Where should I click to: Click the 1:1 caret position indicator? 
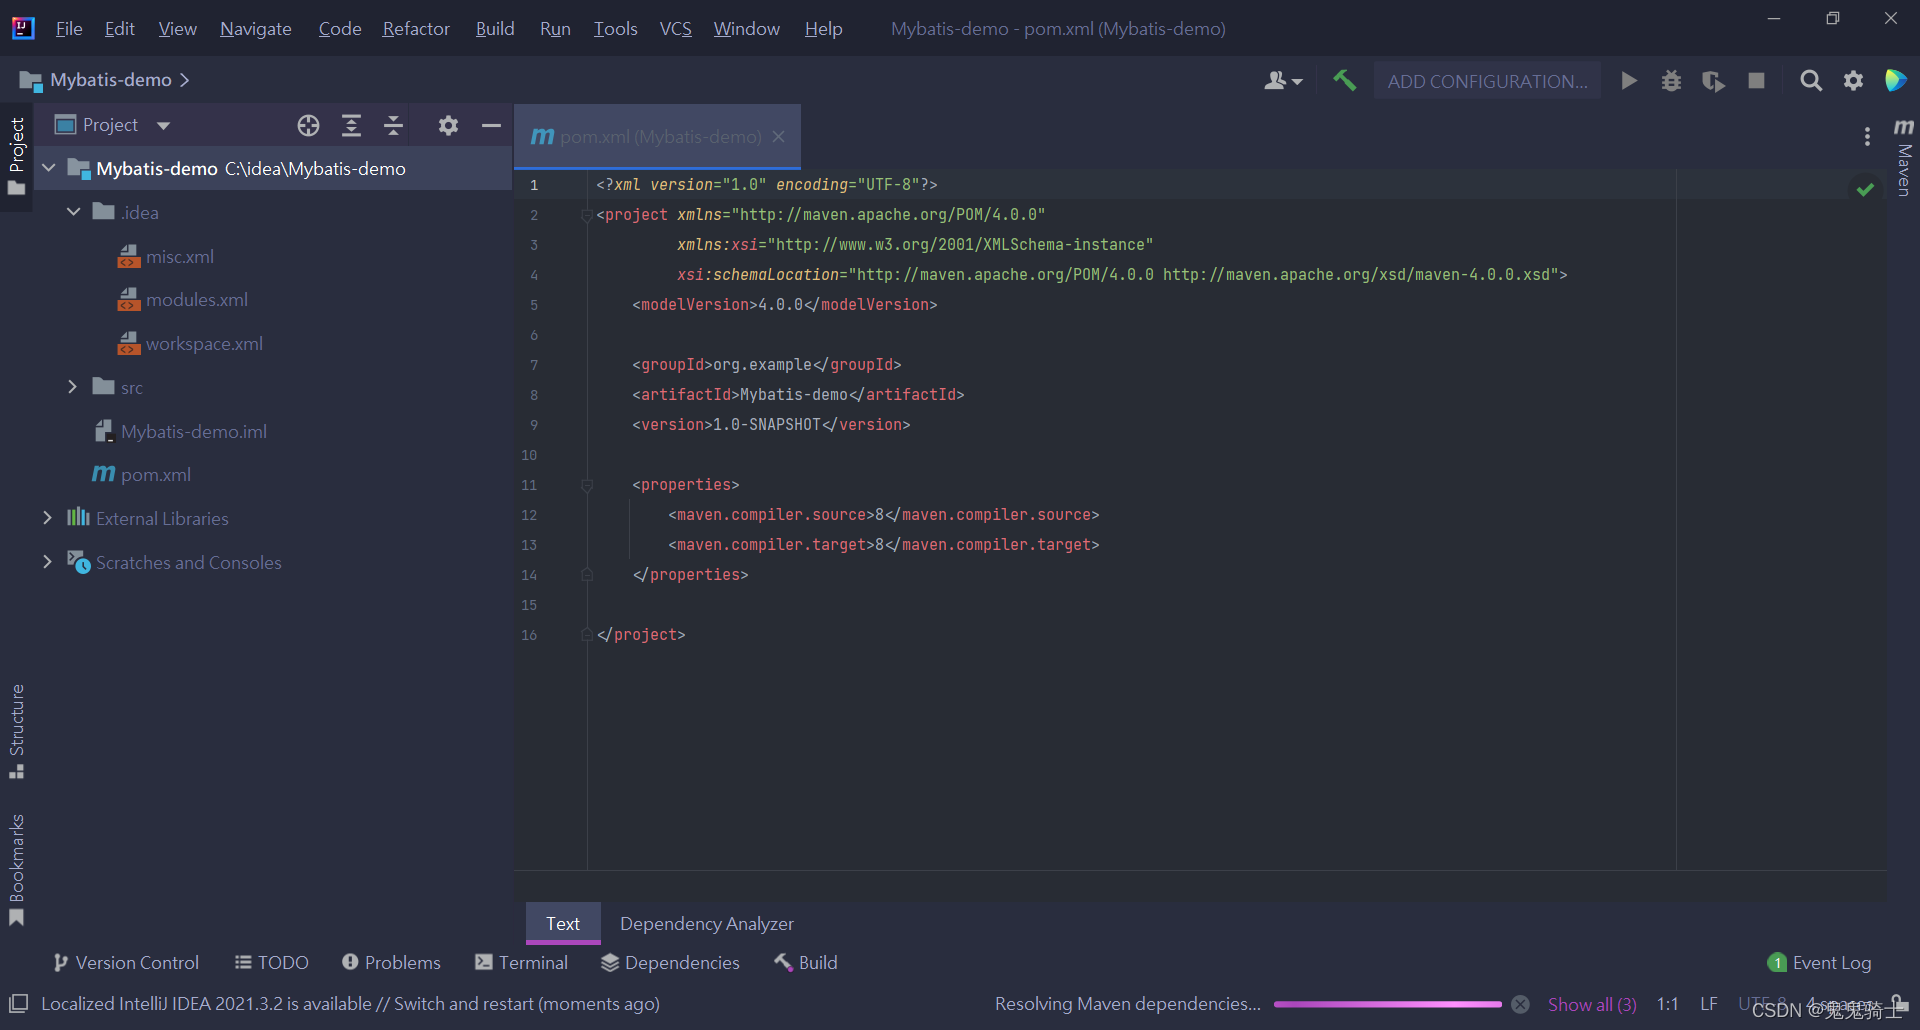tap(1667, 1004)
